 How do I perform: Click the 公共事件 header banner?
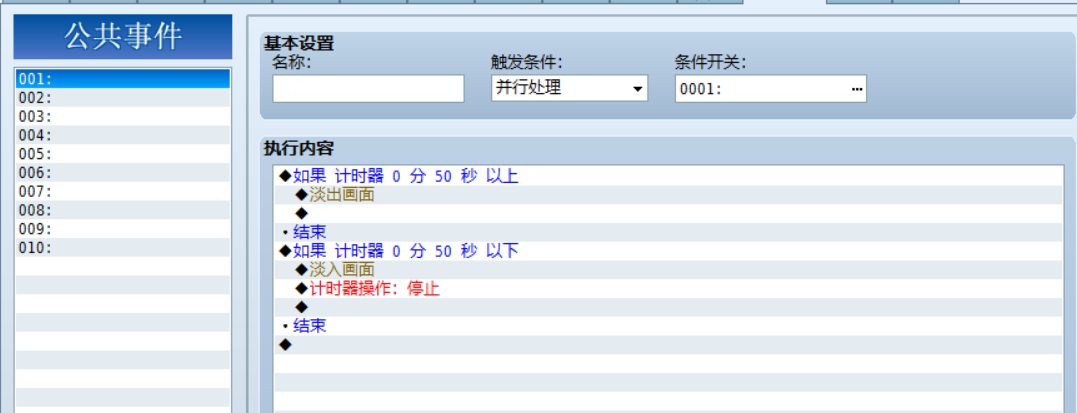pos(123,36)
